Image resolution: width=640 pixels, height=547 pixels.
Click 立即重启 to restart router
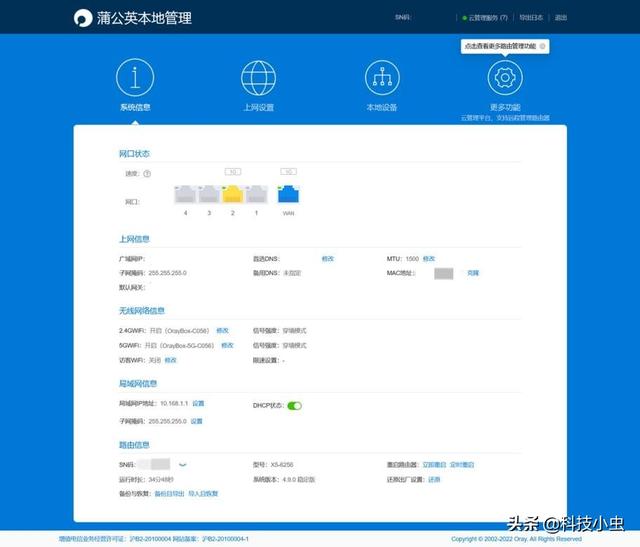point(433,465)
